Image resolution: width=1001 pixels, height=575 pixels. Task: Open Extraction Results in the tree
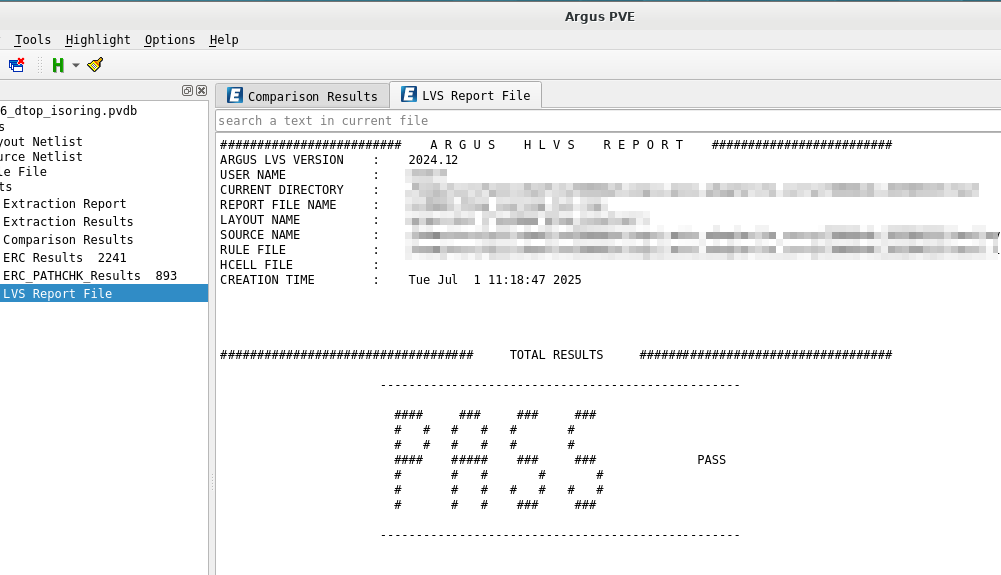click(68, 221)
